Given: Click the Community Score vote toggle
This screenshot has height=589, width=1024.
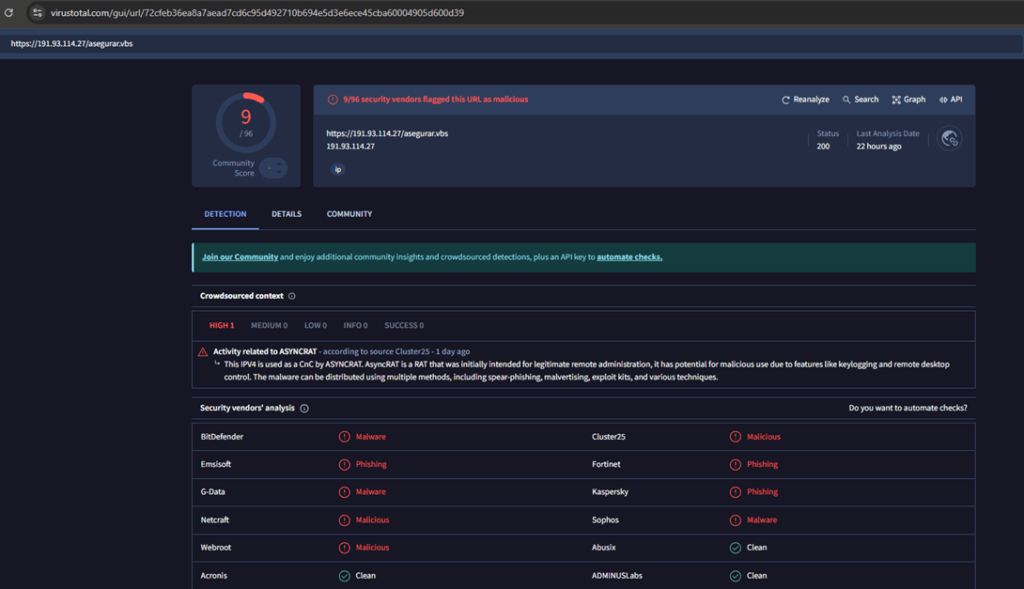Looking at the screenshot, I should coord(274,168).
